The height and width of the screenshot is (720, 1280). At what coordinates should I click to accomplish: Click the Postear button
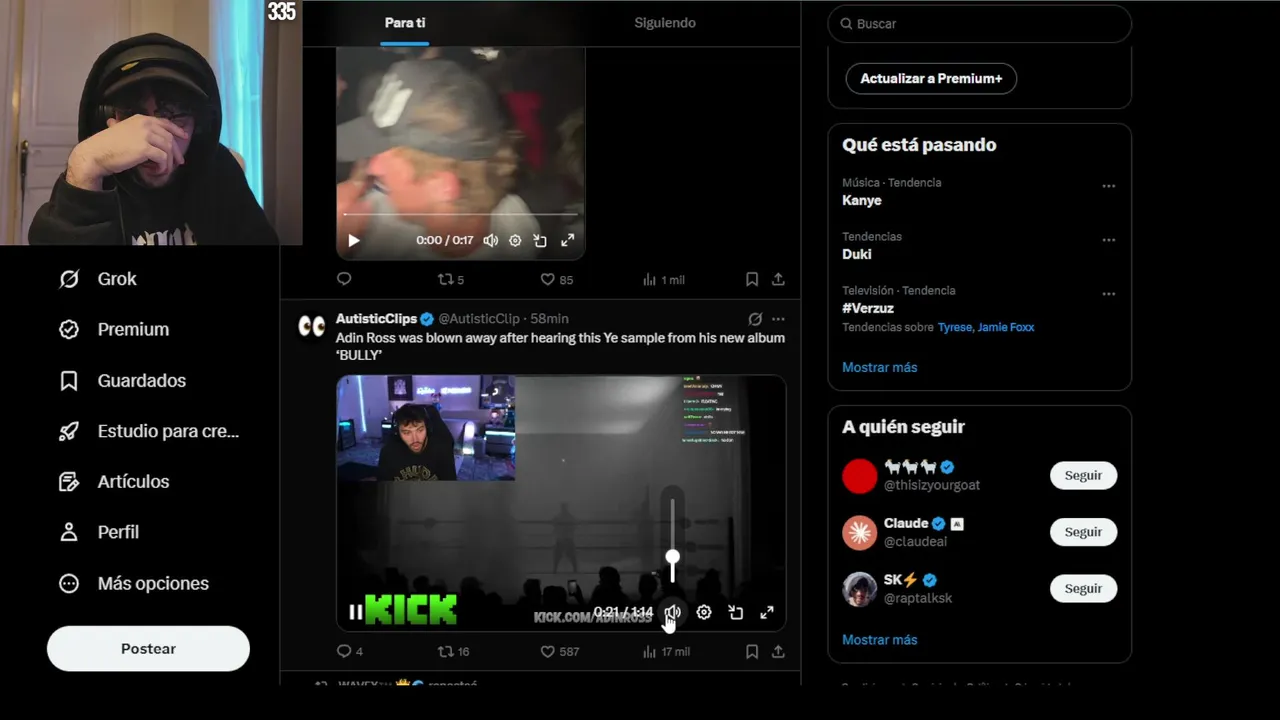coord(148,648)
